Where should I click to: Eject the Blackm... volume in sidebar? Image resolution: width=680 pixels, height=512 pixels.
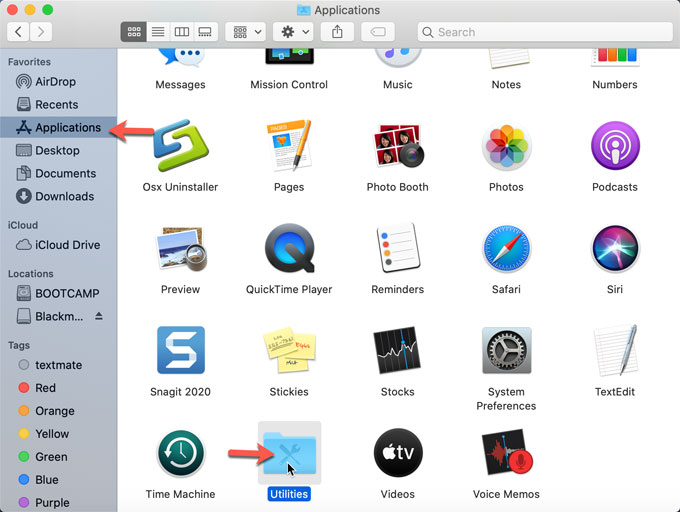coord(98,316)
